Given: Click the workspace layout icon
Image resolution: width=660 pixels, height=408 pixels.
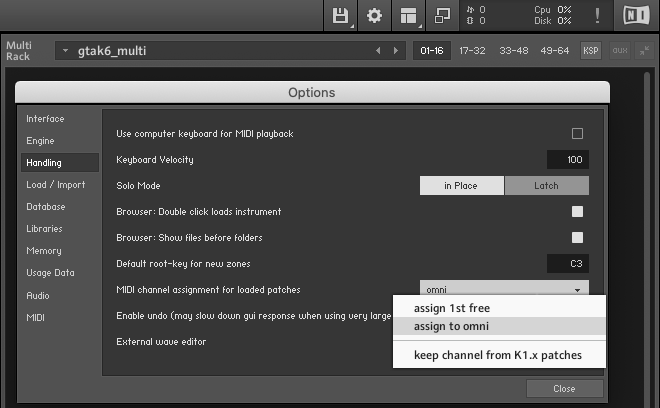Looking at the screenshot, I should point(408,16).
